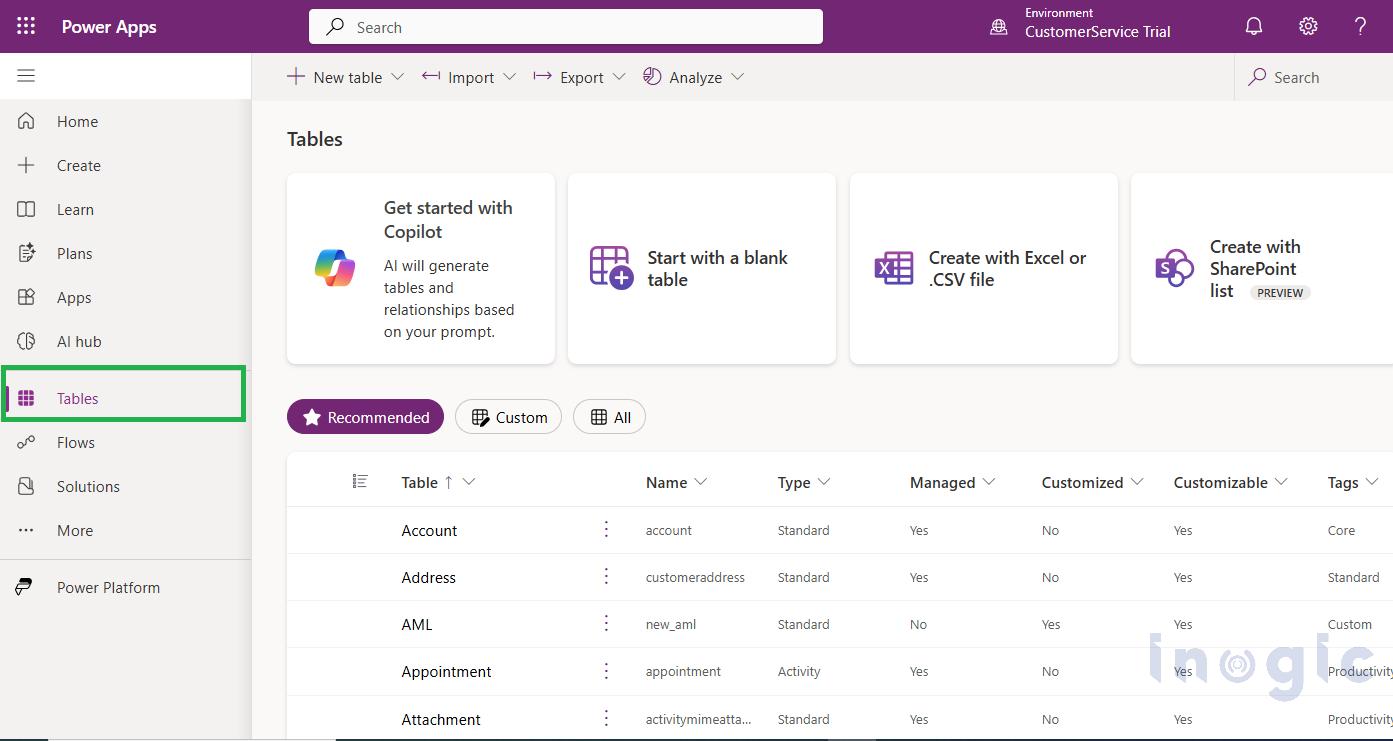The image size is (1393, 741).
Task: Click the top search input field
Action: point(565,26)
